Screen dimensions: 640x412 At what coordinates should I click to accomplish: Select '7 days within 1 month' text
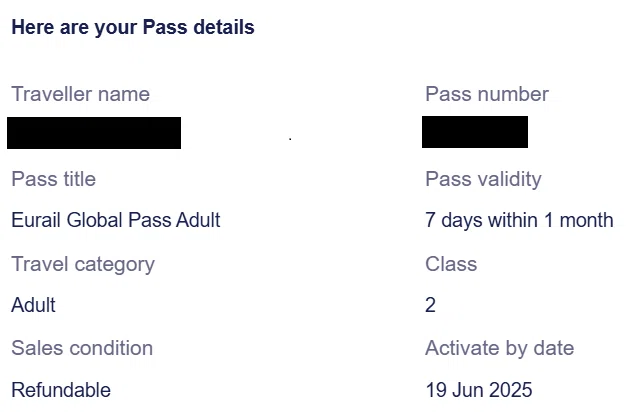click(519, 220)
